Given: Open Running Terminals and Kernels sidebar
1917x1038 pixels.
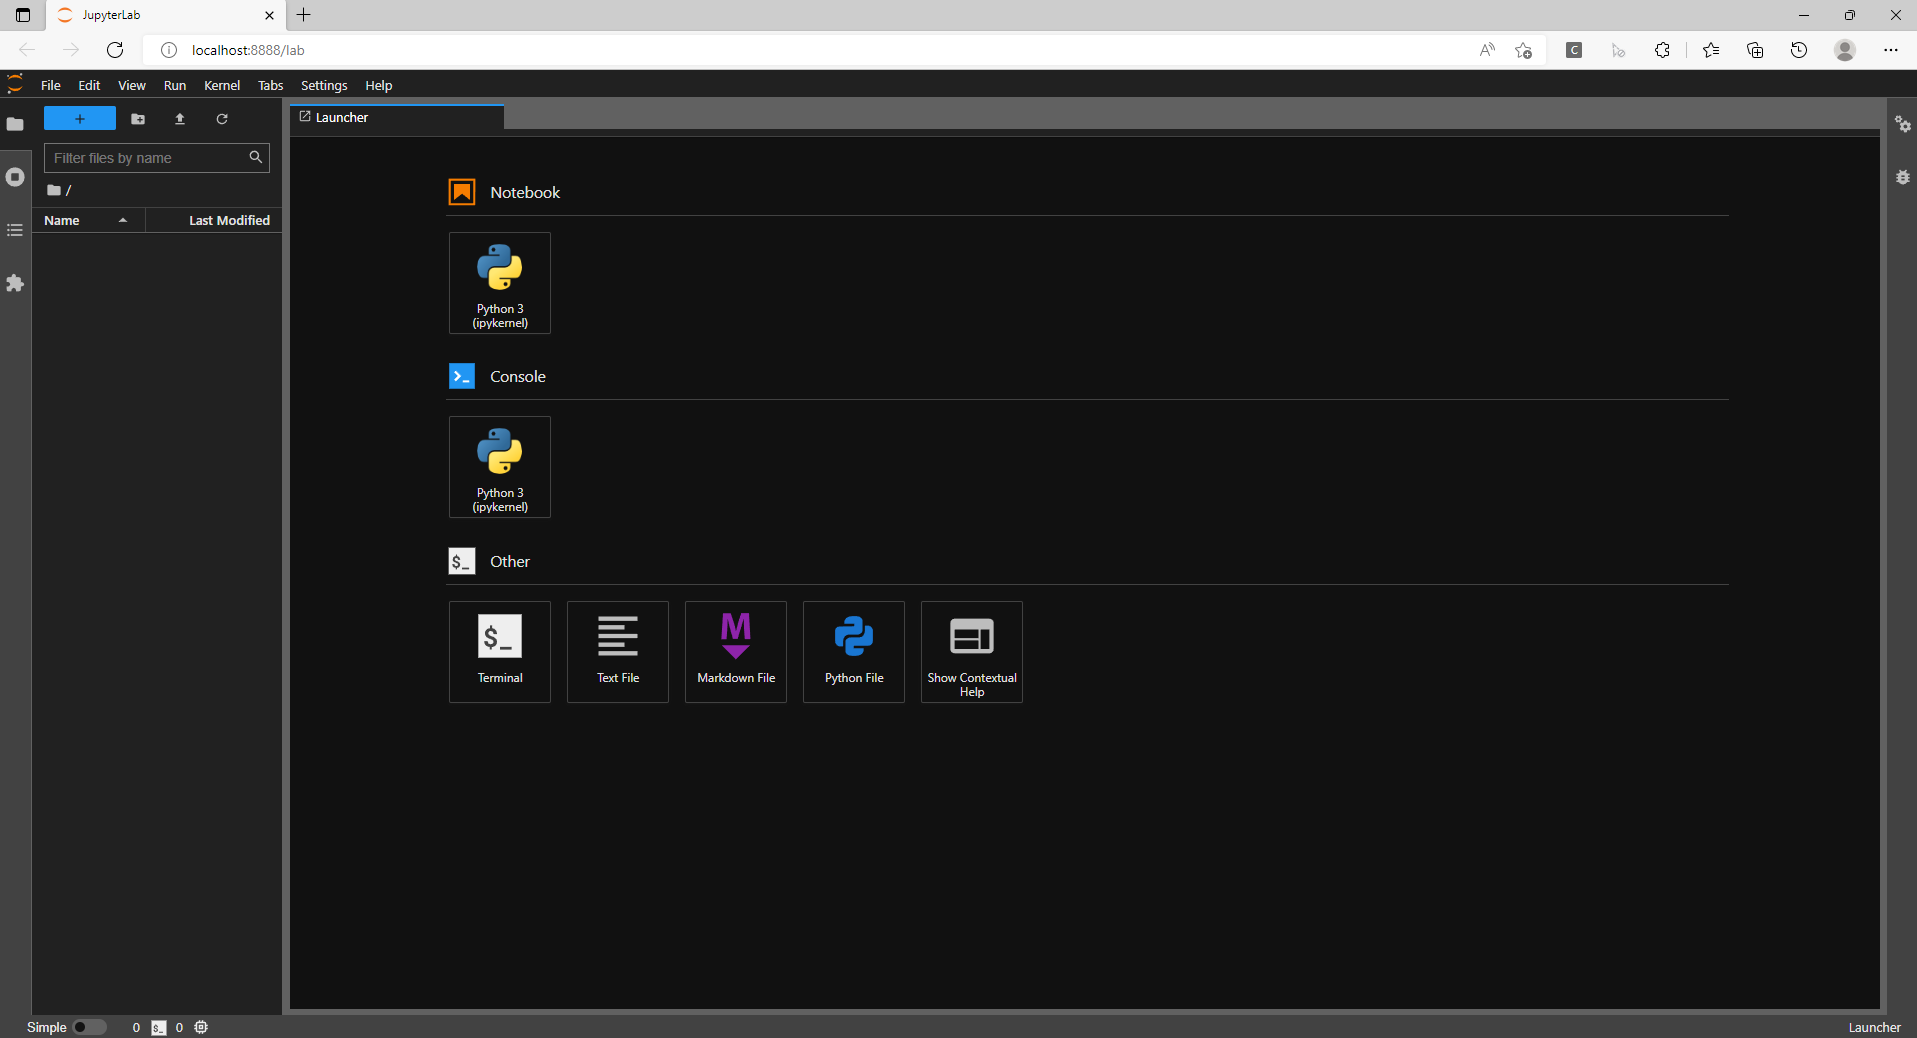Looking at the screenshot, I should pyautogui.click(x=15, y=177).
